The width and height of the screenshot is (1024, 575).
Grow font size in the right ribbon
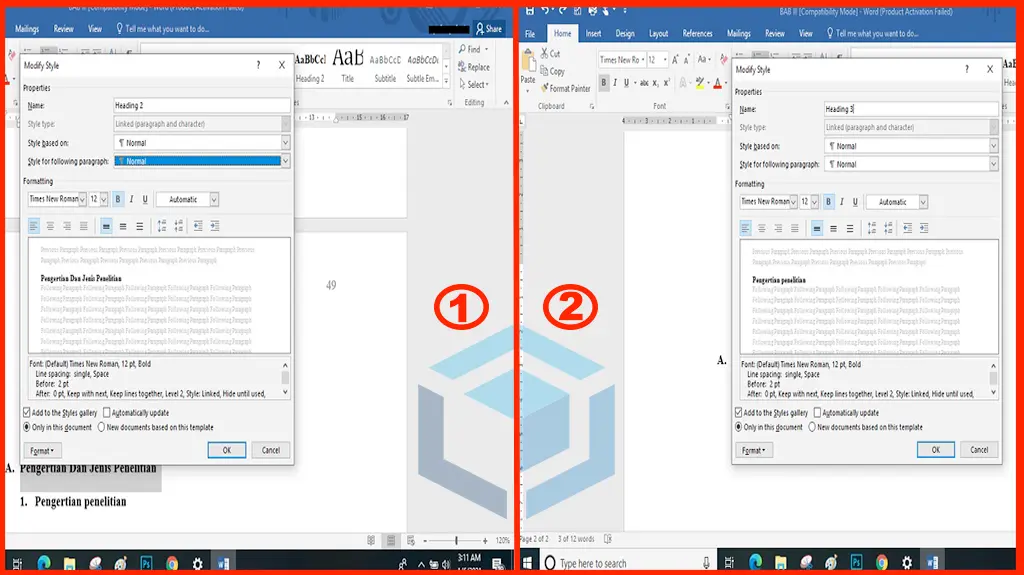point(675,59)
